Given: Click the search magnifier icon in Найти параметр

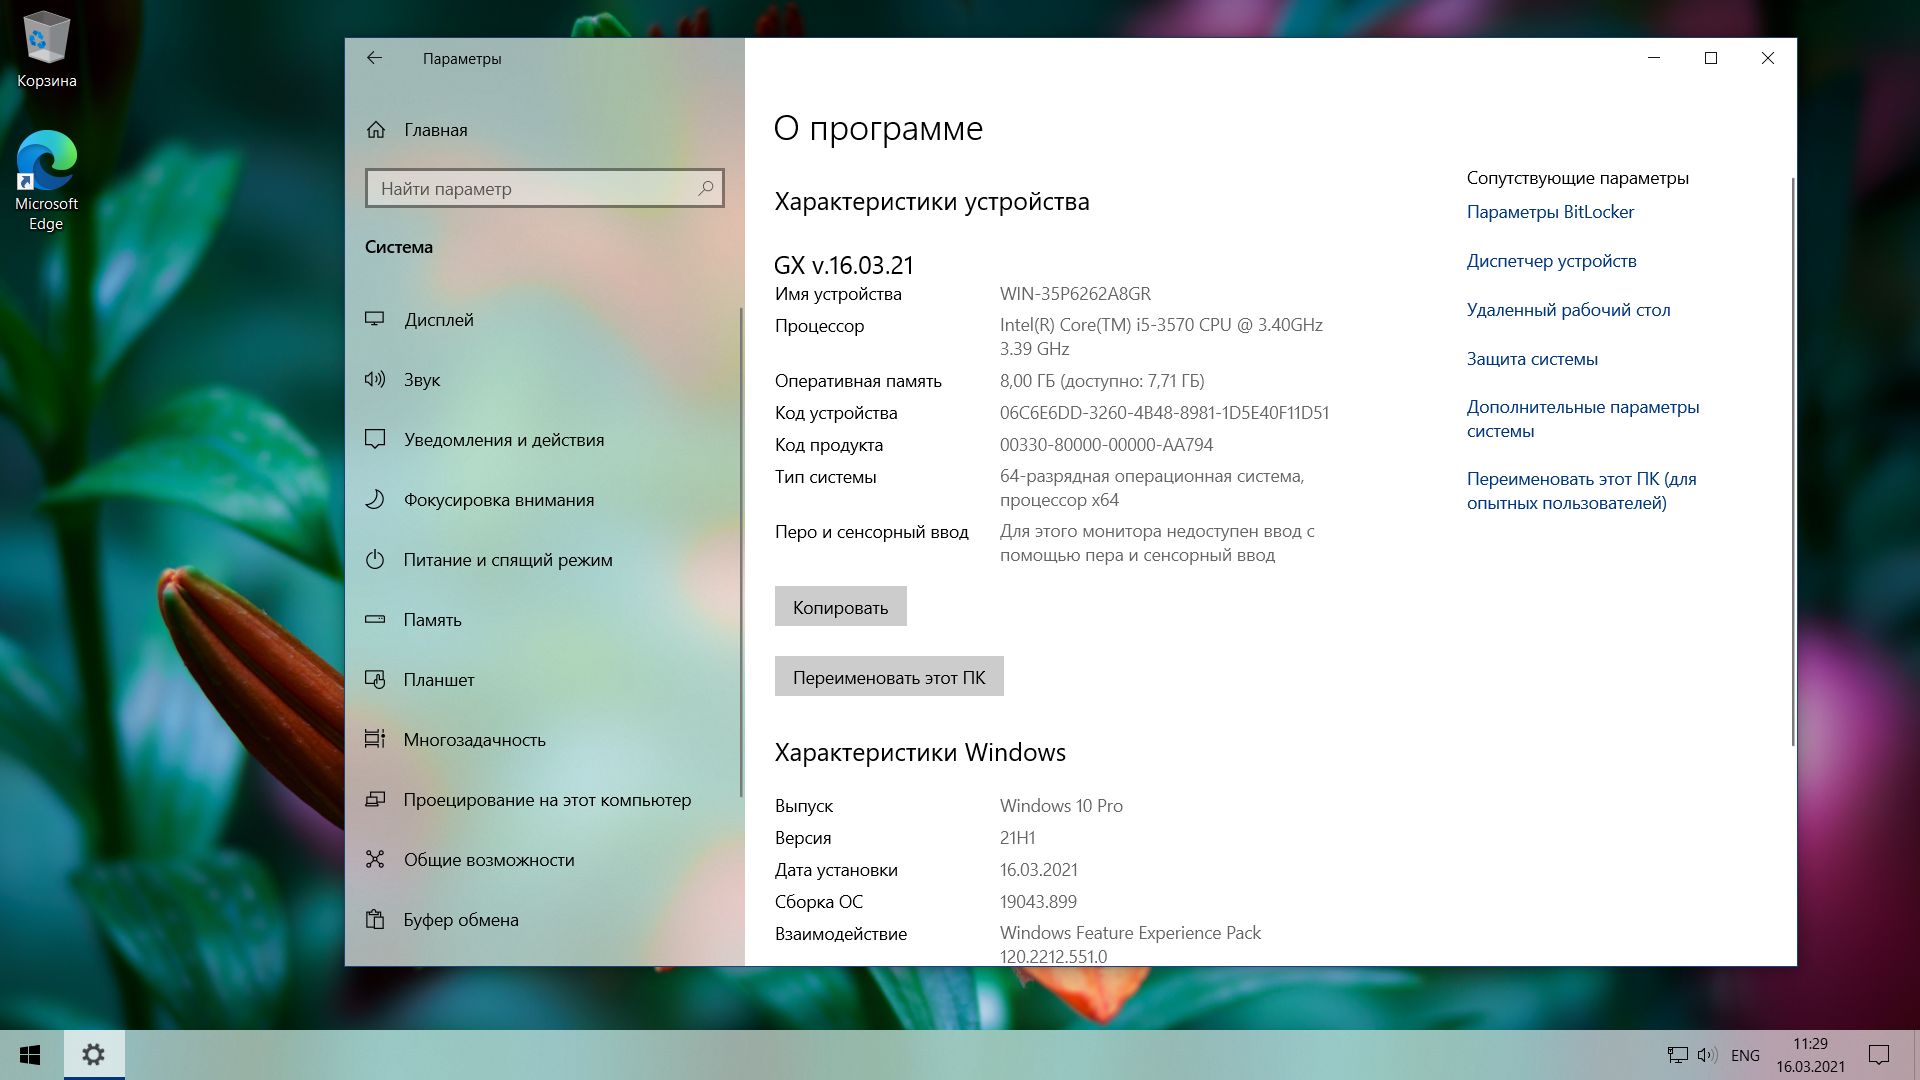Looking at the screenshot, I should point(706,188).
